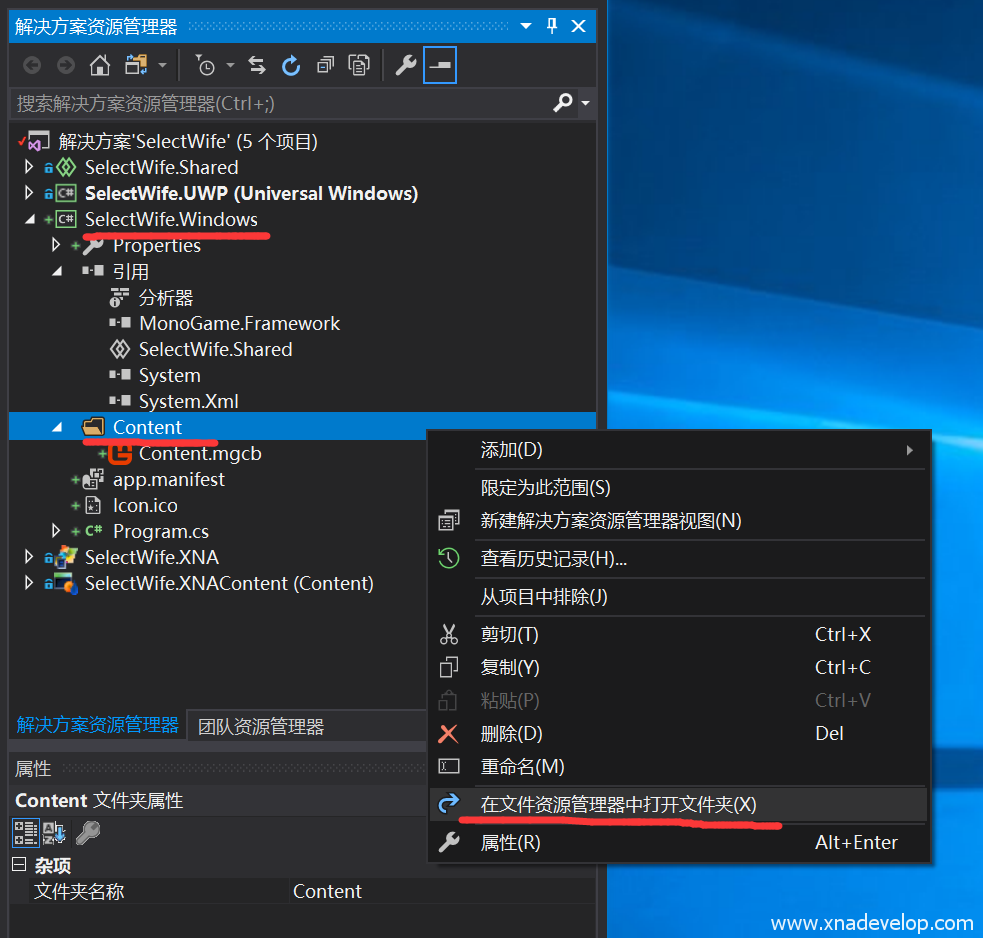Click the wrench Properties icon in the toolbar
The height and width of the screenshot is (938, 983).
click(406, 66)
